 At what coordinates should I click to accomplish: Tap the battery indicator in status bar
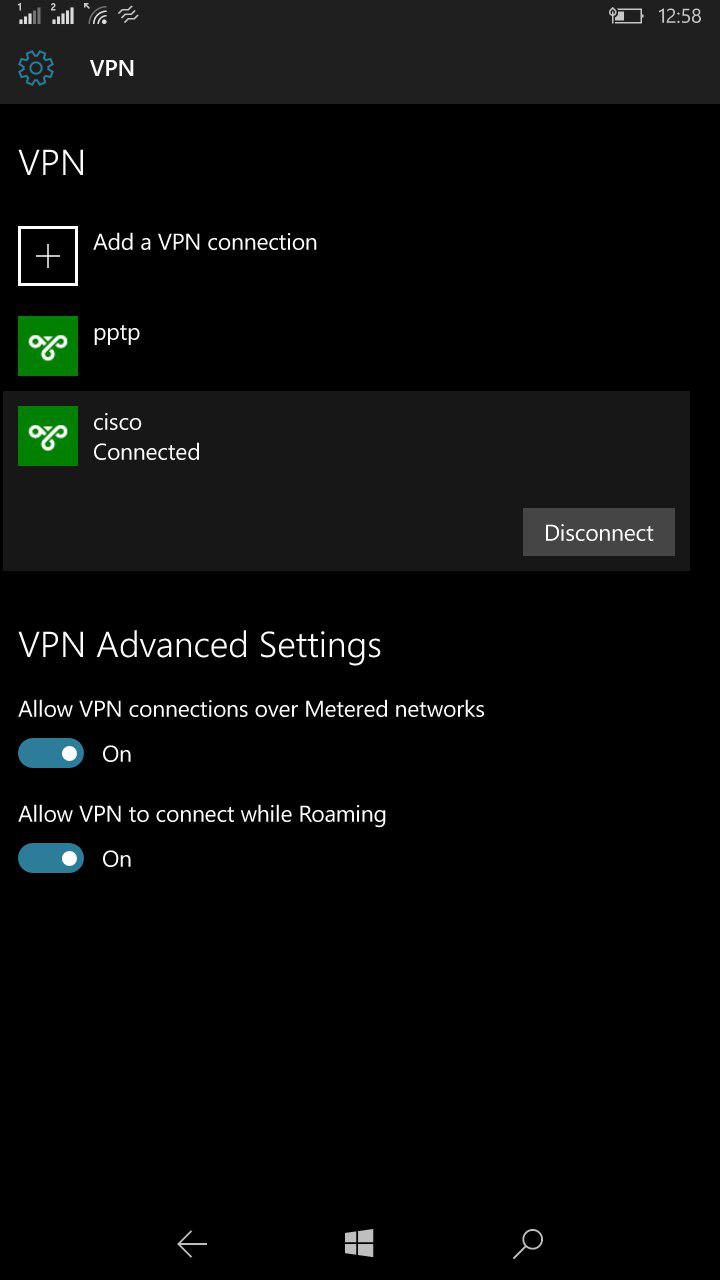626,16
